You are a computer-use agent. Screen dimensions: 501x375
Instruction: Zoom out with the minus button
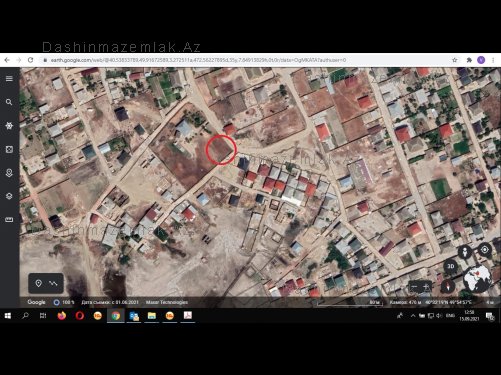(x=414, y=287)
